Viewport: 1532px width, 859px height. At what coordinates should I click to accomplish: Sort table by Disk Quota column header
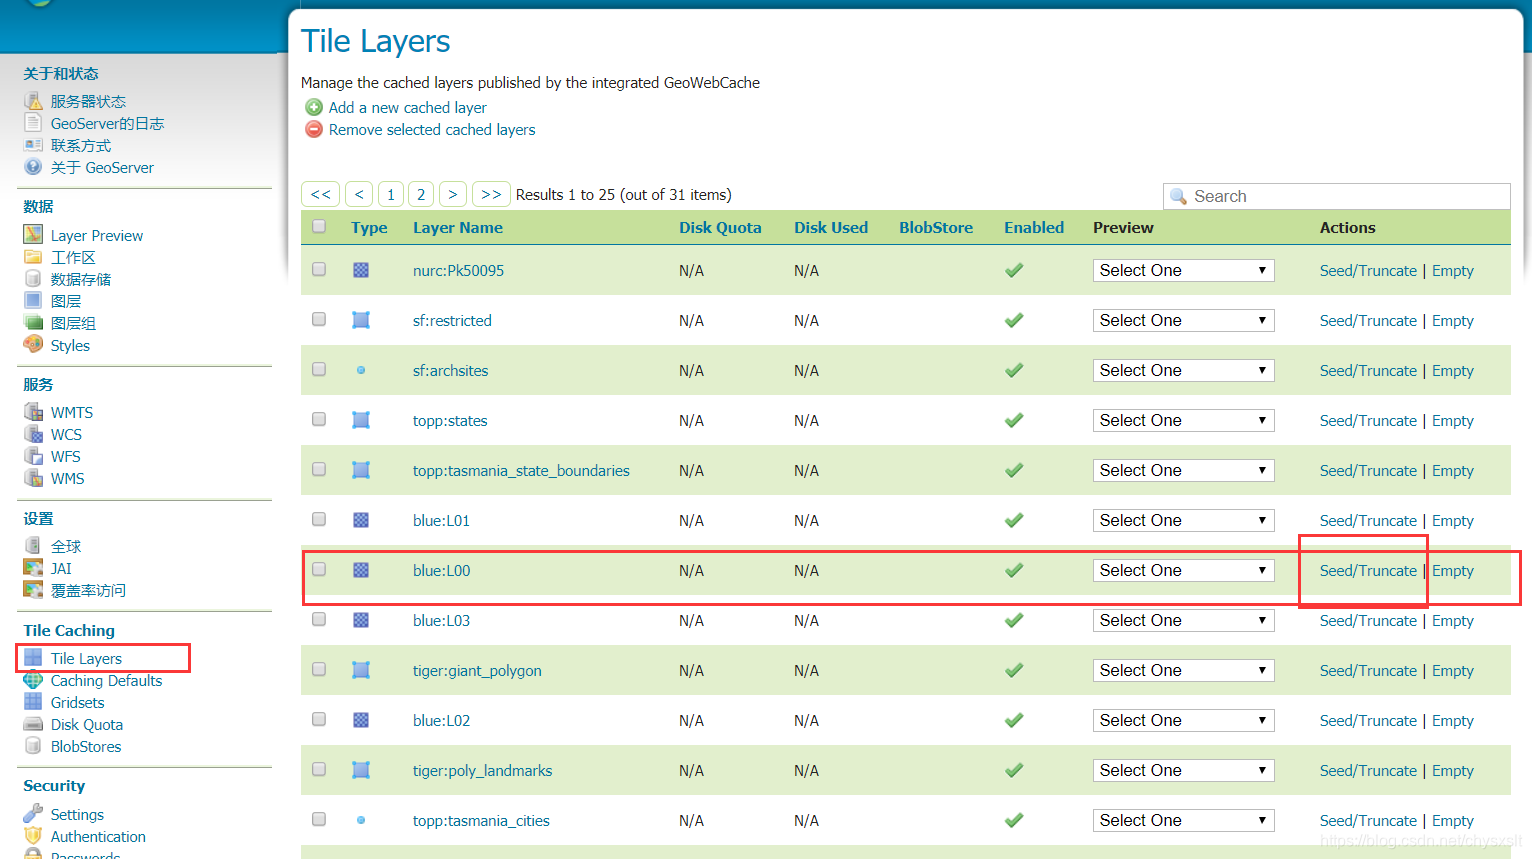coord(720,227)
